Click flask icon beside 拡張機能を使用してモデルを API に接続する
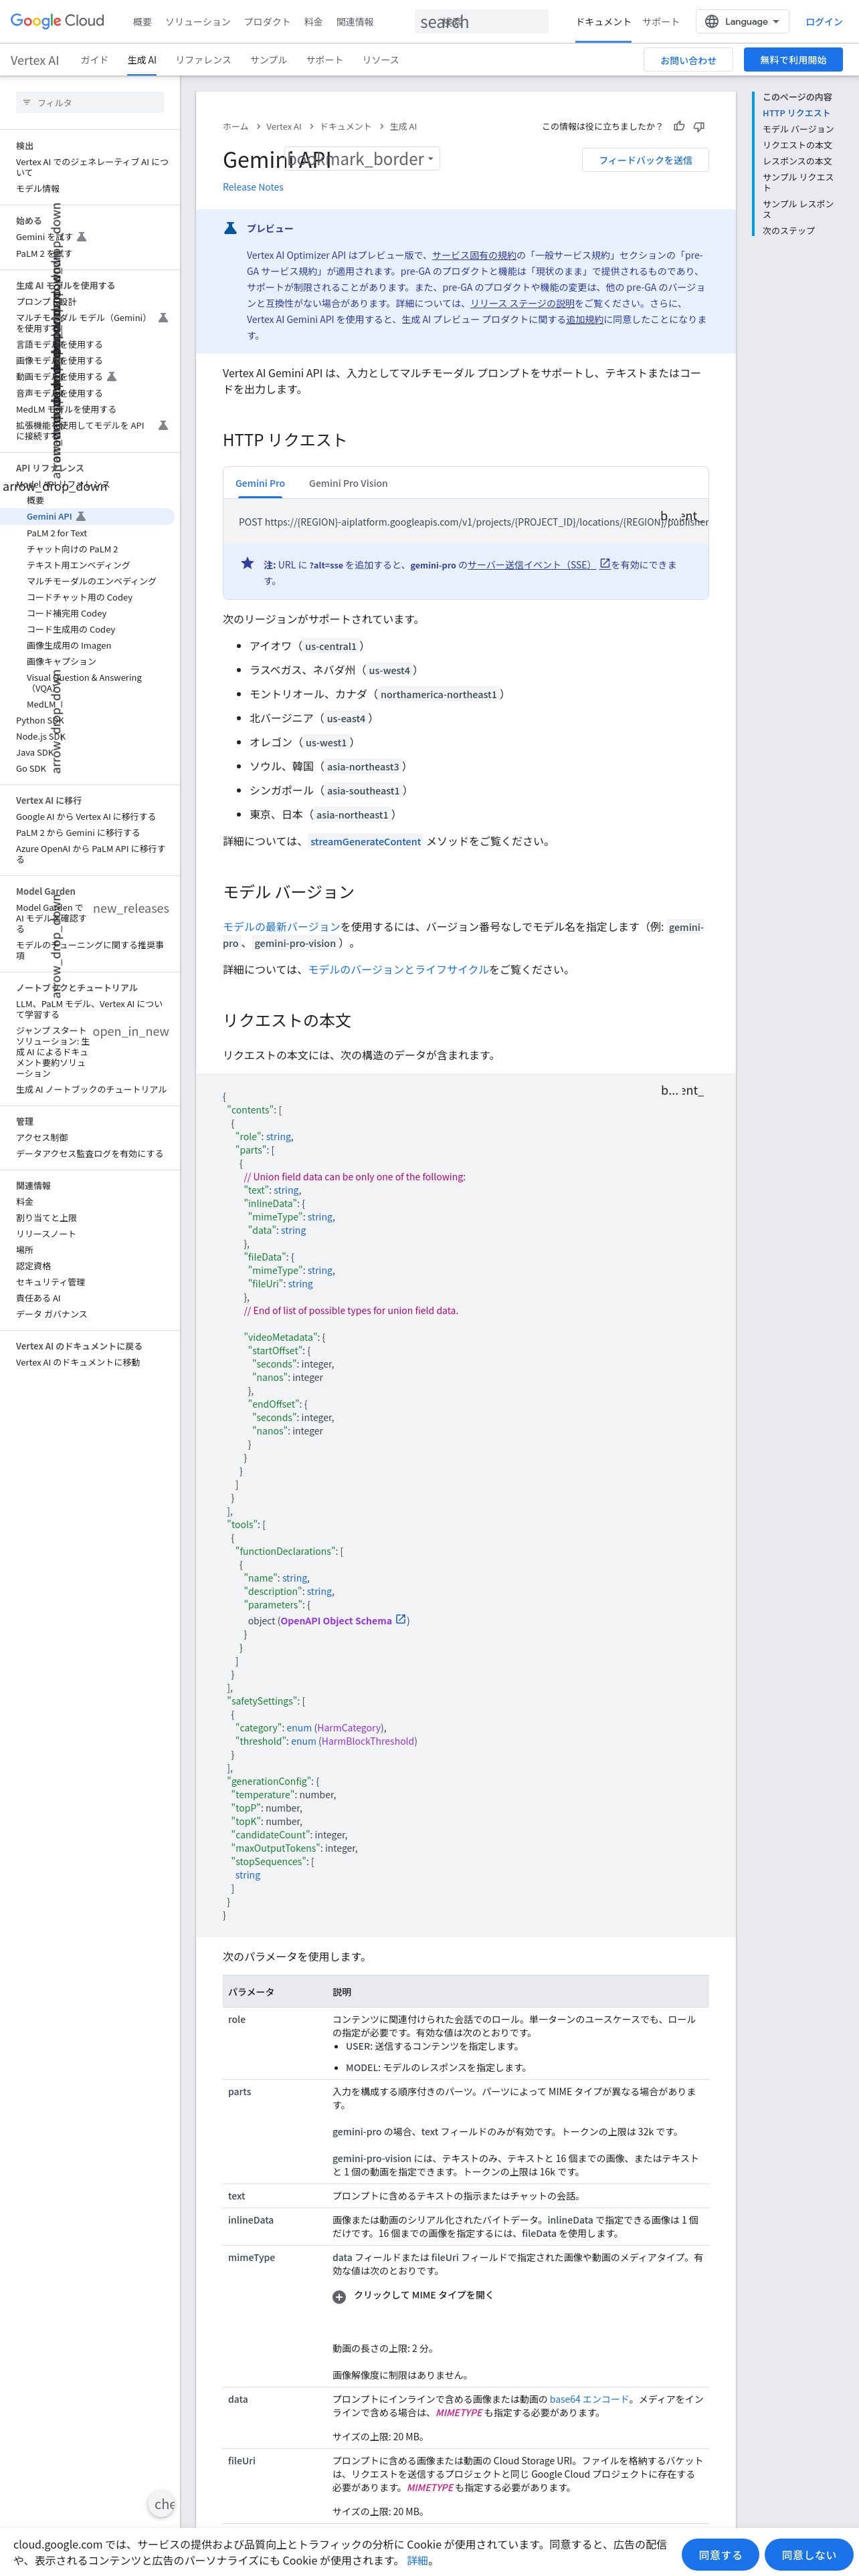Screen dimensions: 859x2576 [x=163, y=425]
